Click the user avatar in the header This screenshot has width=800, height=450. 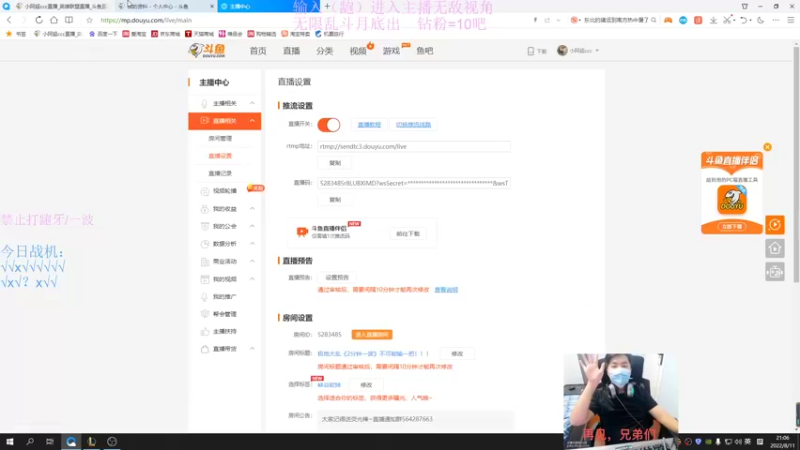562,51
